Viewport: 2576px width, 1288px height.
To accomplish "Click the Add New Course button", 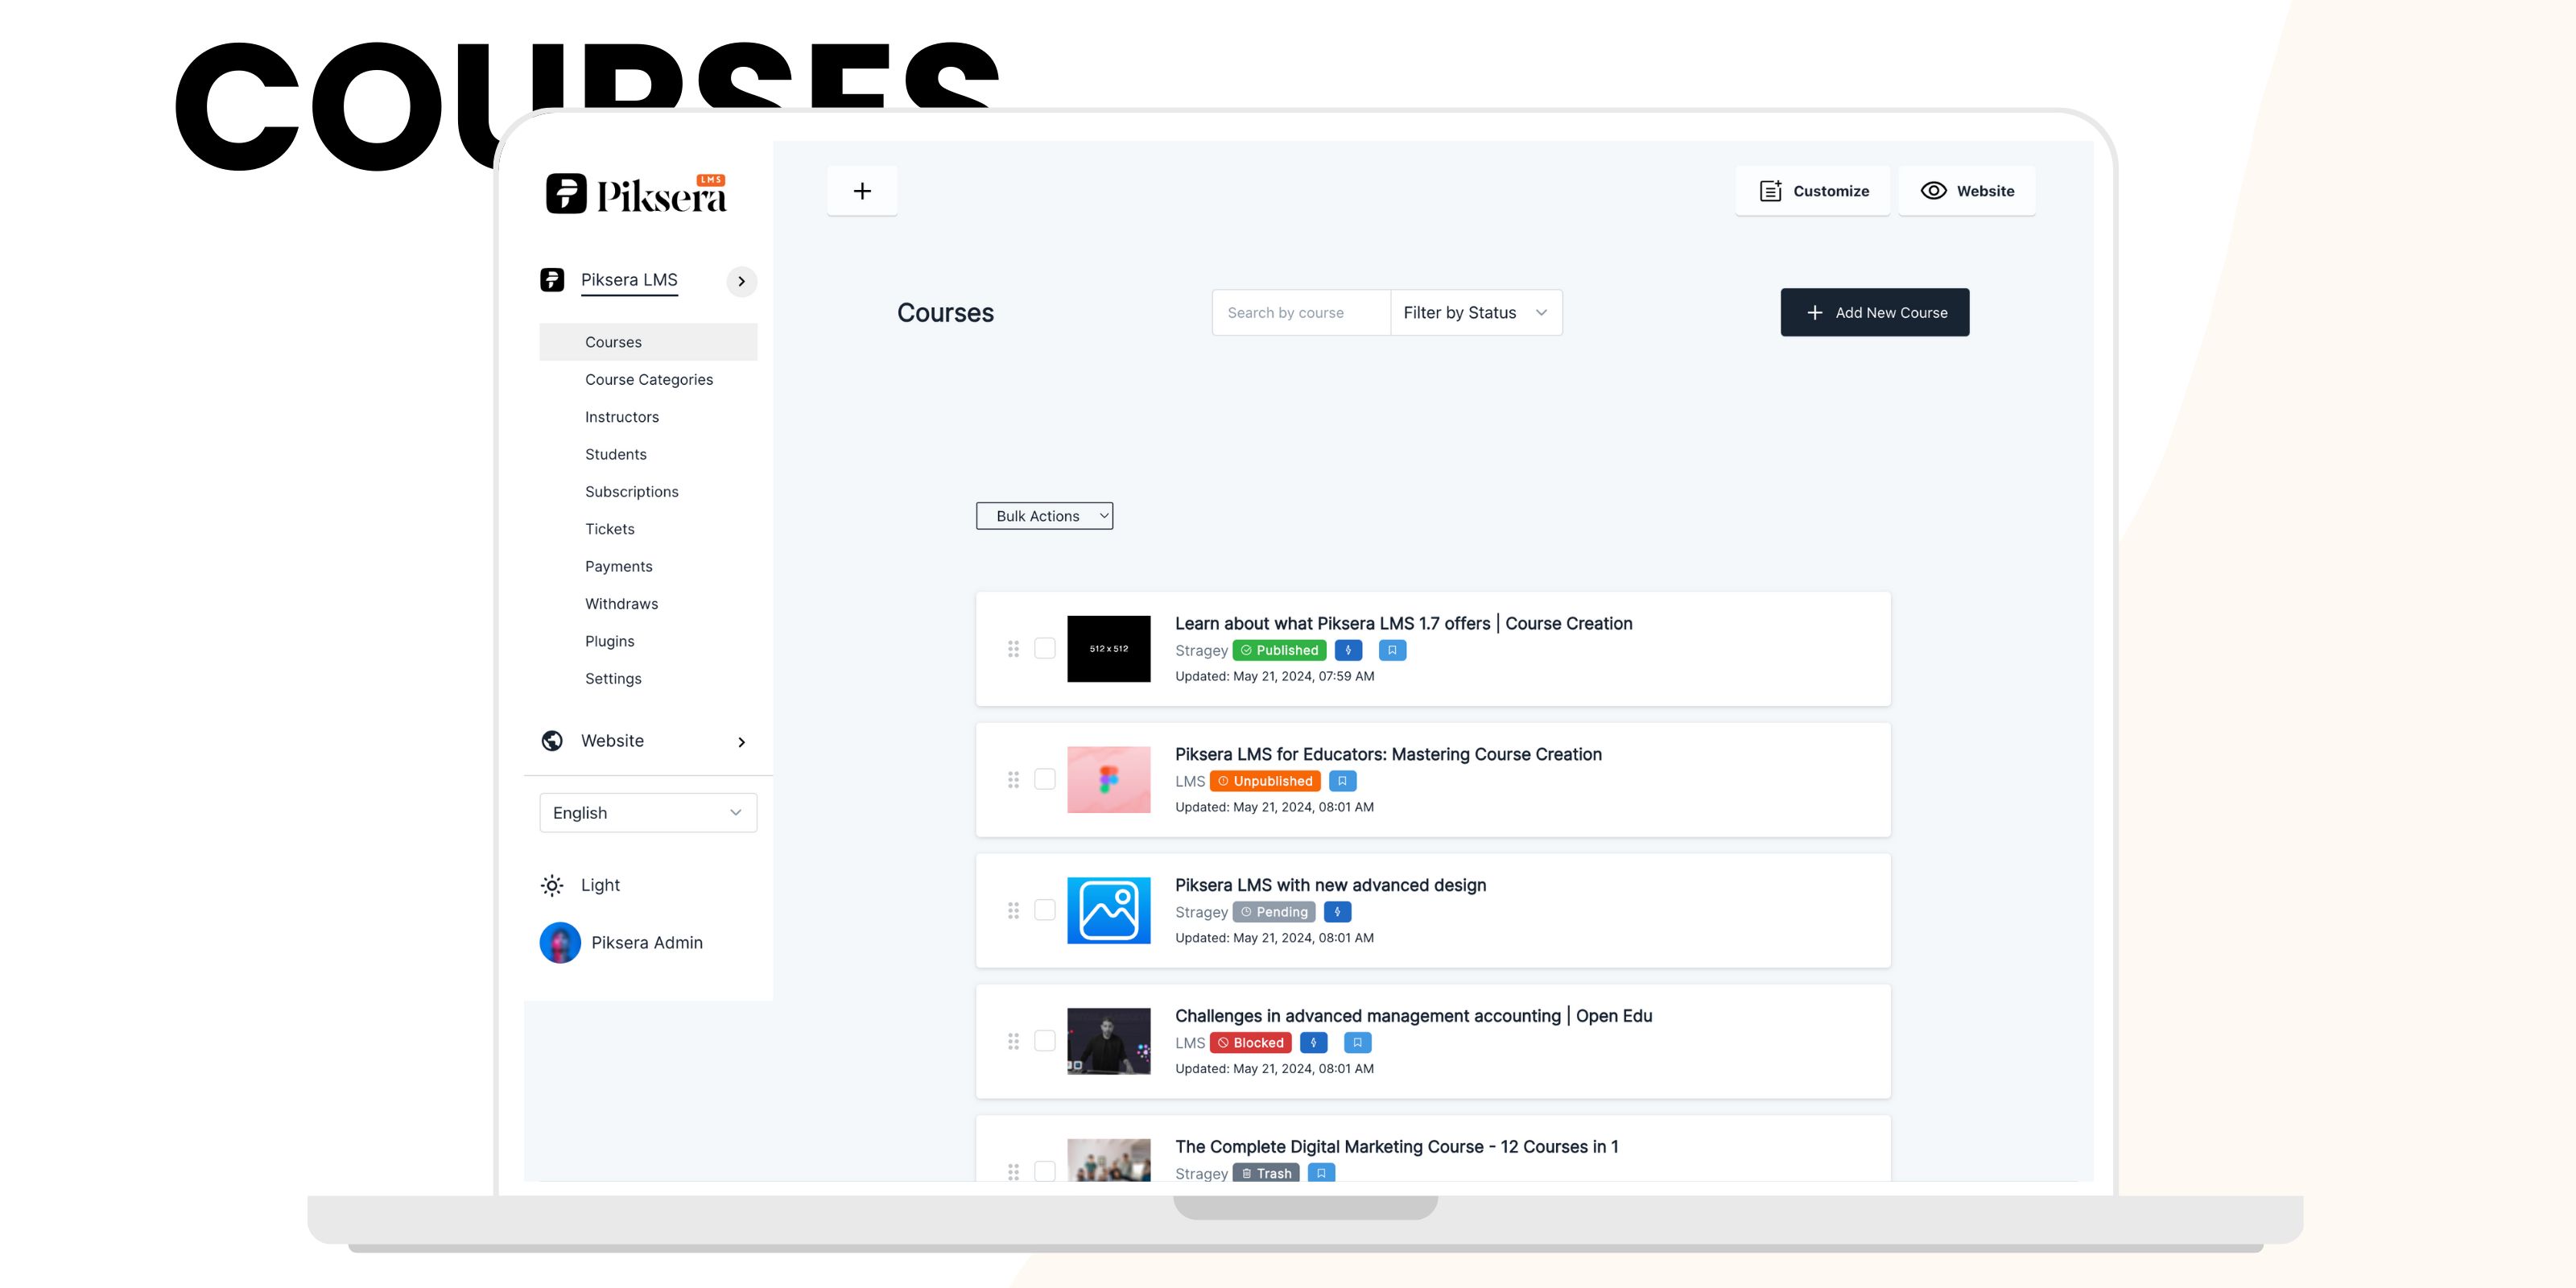I will pyautogui.click(x=1874, y=313).
